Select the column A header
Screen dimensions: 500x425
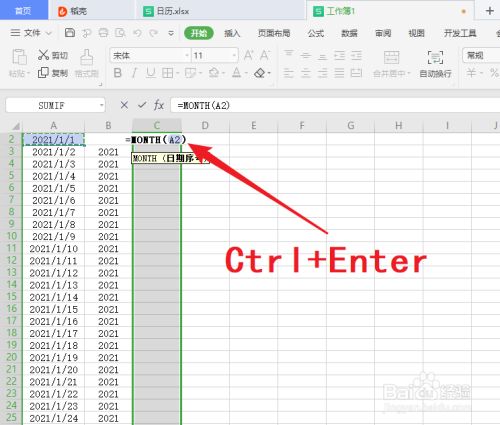[53, 126]
